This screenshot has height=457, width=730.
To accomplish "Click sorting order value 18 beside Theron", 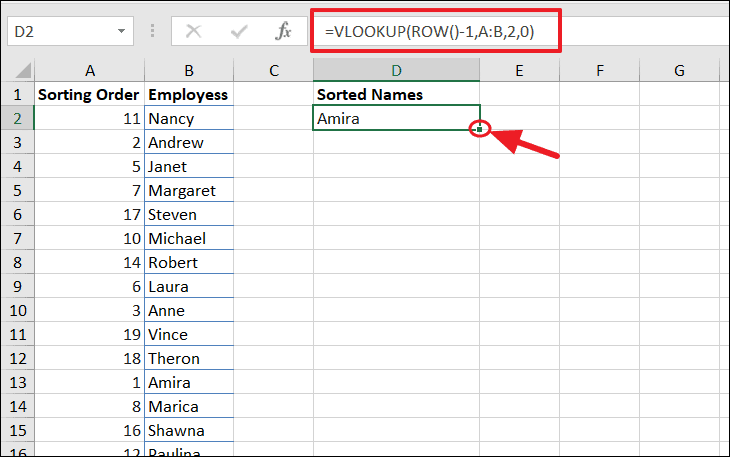I will (x=89, y=358).
